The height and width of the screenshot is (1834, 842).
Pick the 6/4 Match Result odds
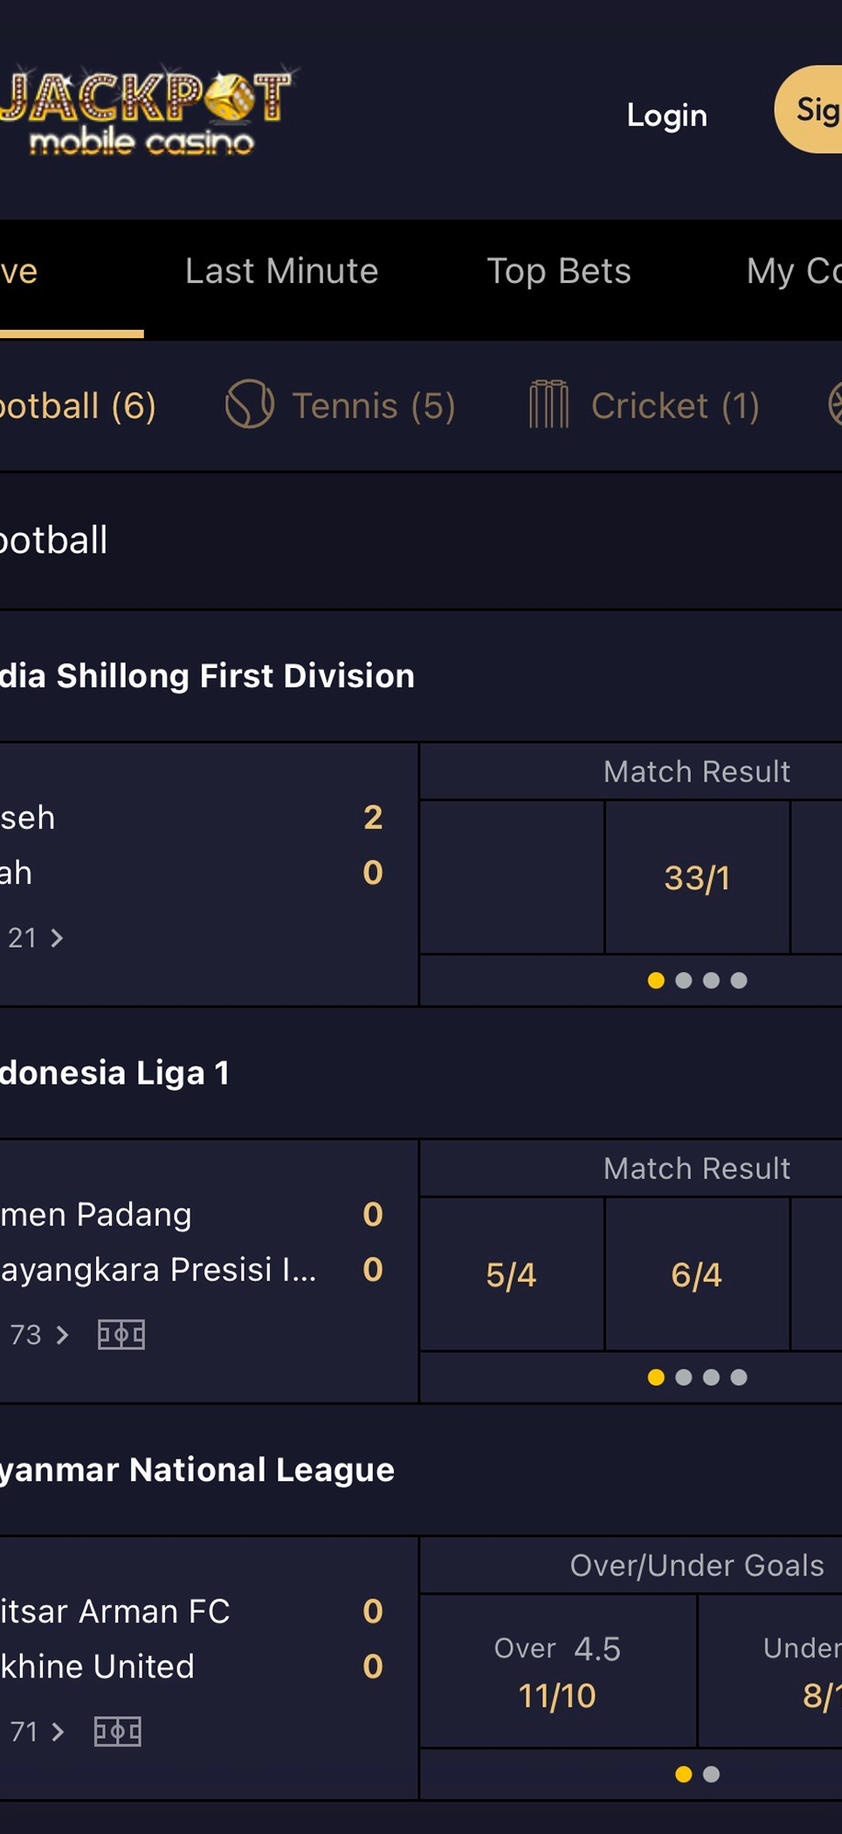pyautogui.click(x=697, y=1275)
